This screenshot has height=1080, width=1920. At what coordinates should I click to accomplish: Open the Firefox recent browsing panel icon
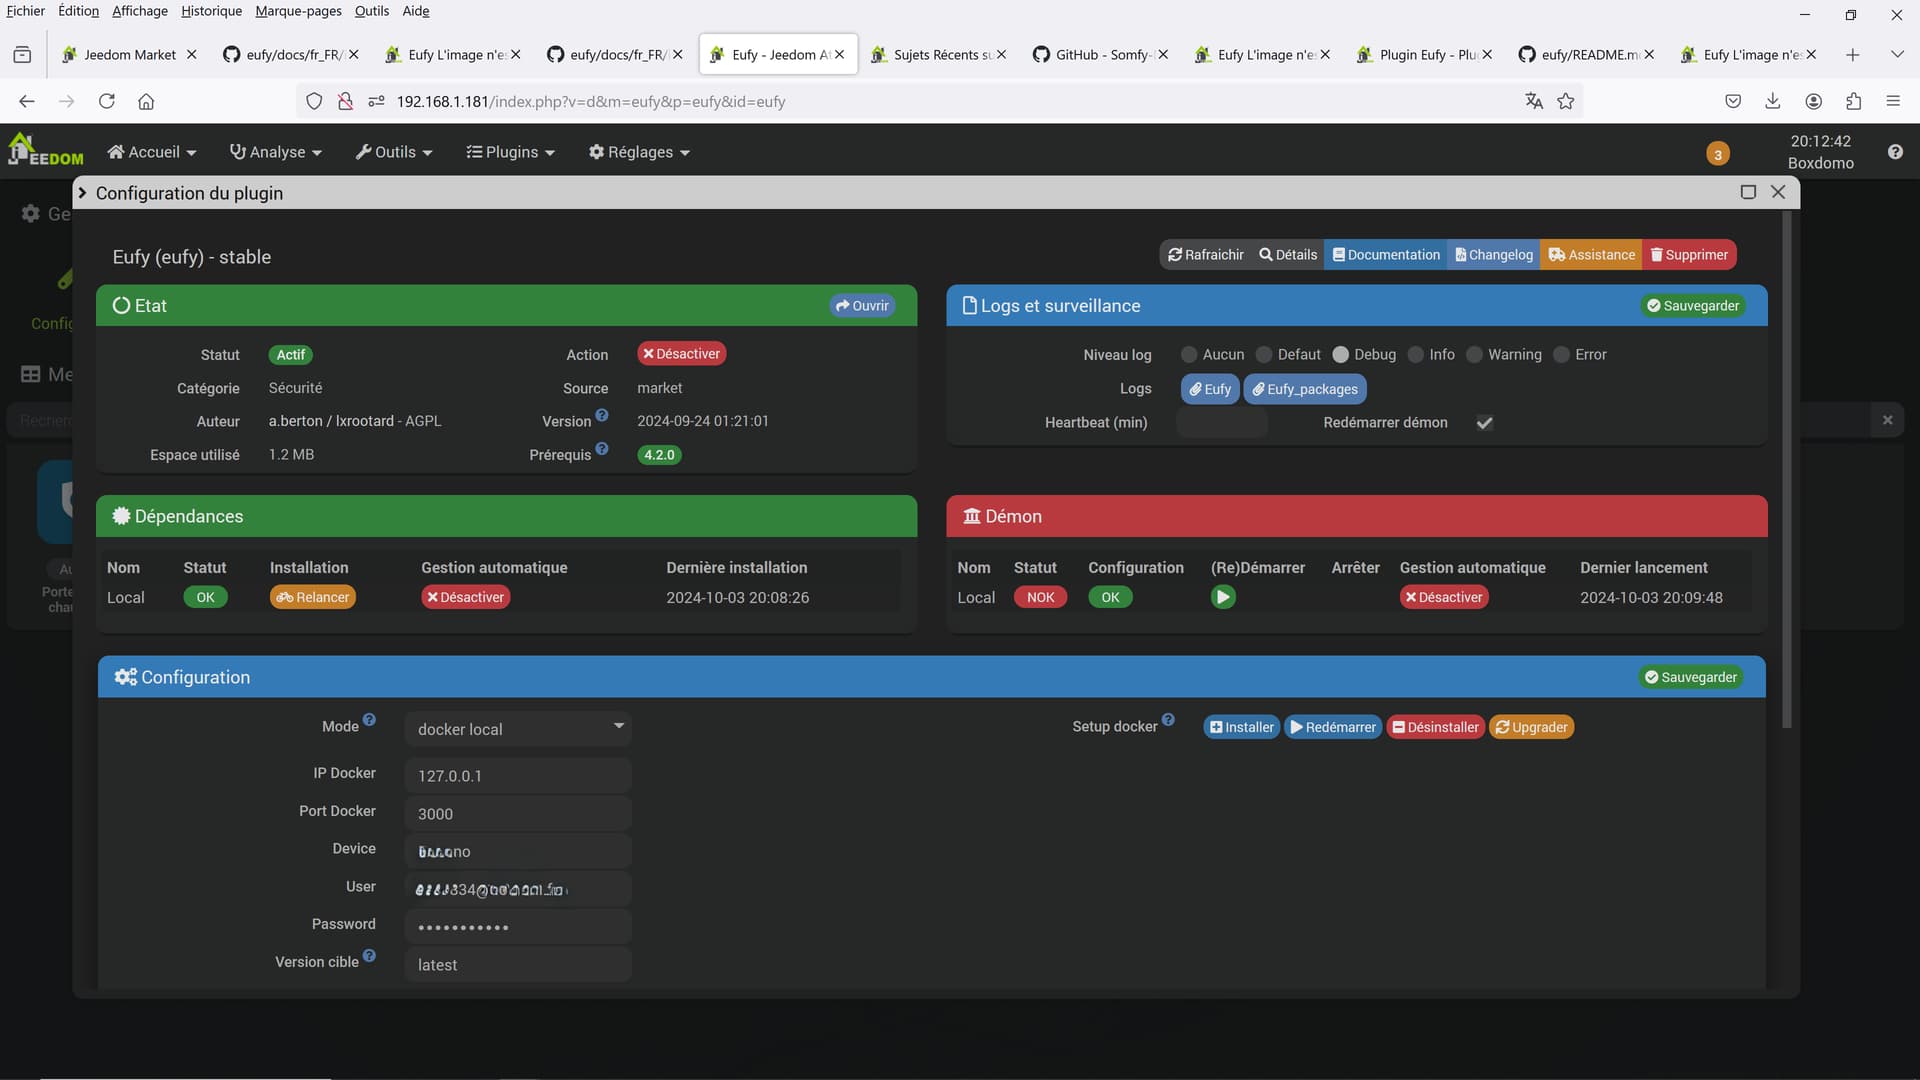22,55
